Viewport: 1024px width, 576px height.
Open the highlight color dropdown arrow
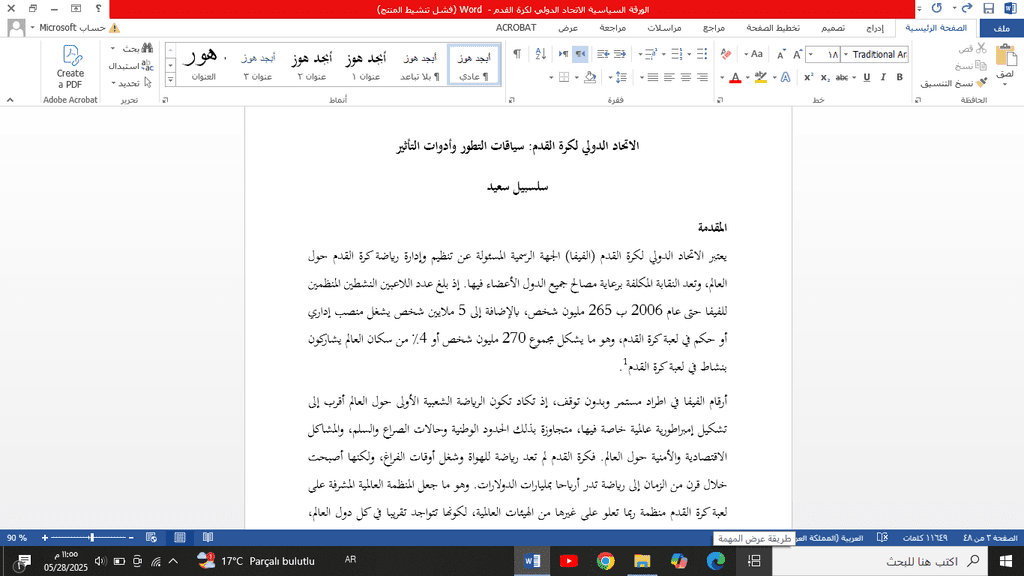tap(748, 78)
